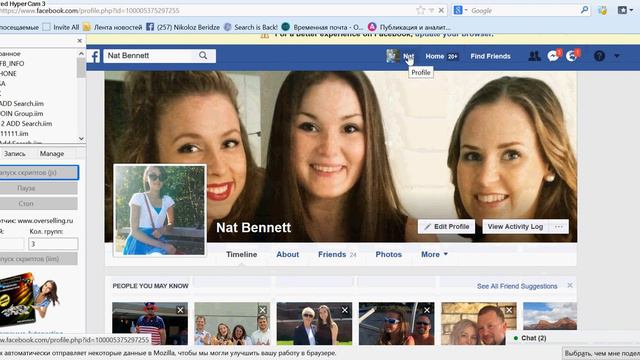Image resolution: width=640 pixels, height=360 pixels.
Task: Click the Facebook logo icon
Action: click(x=95, y=56)
